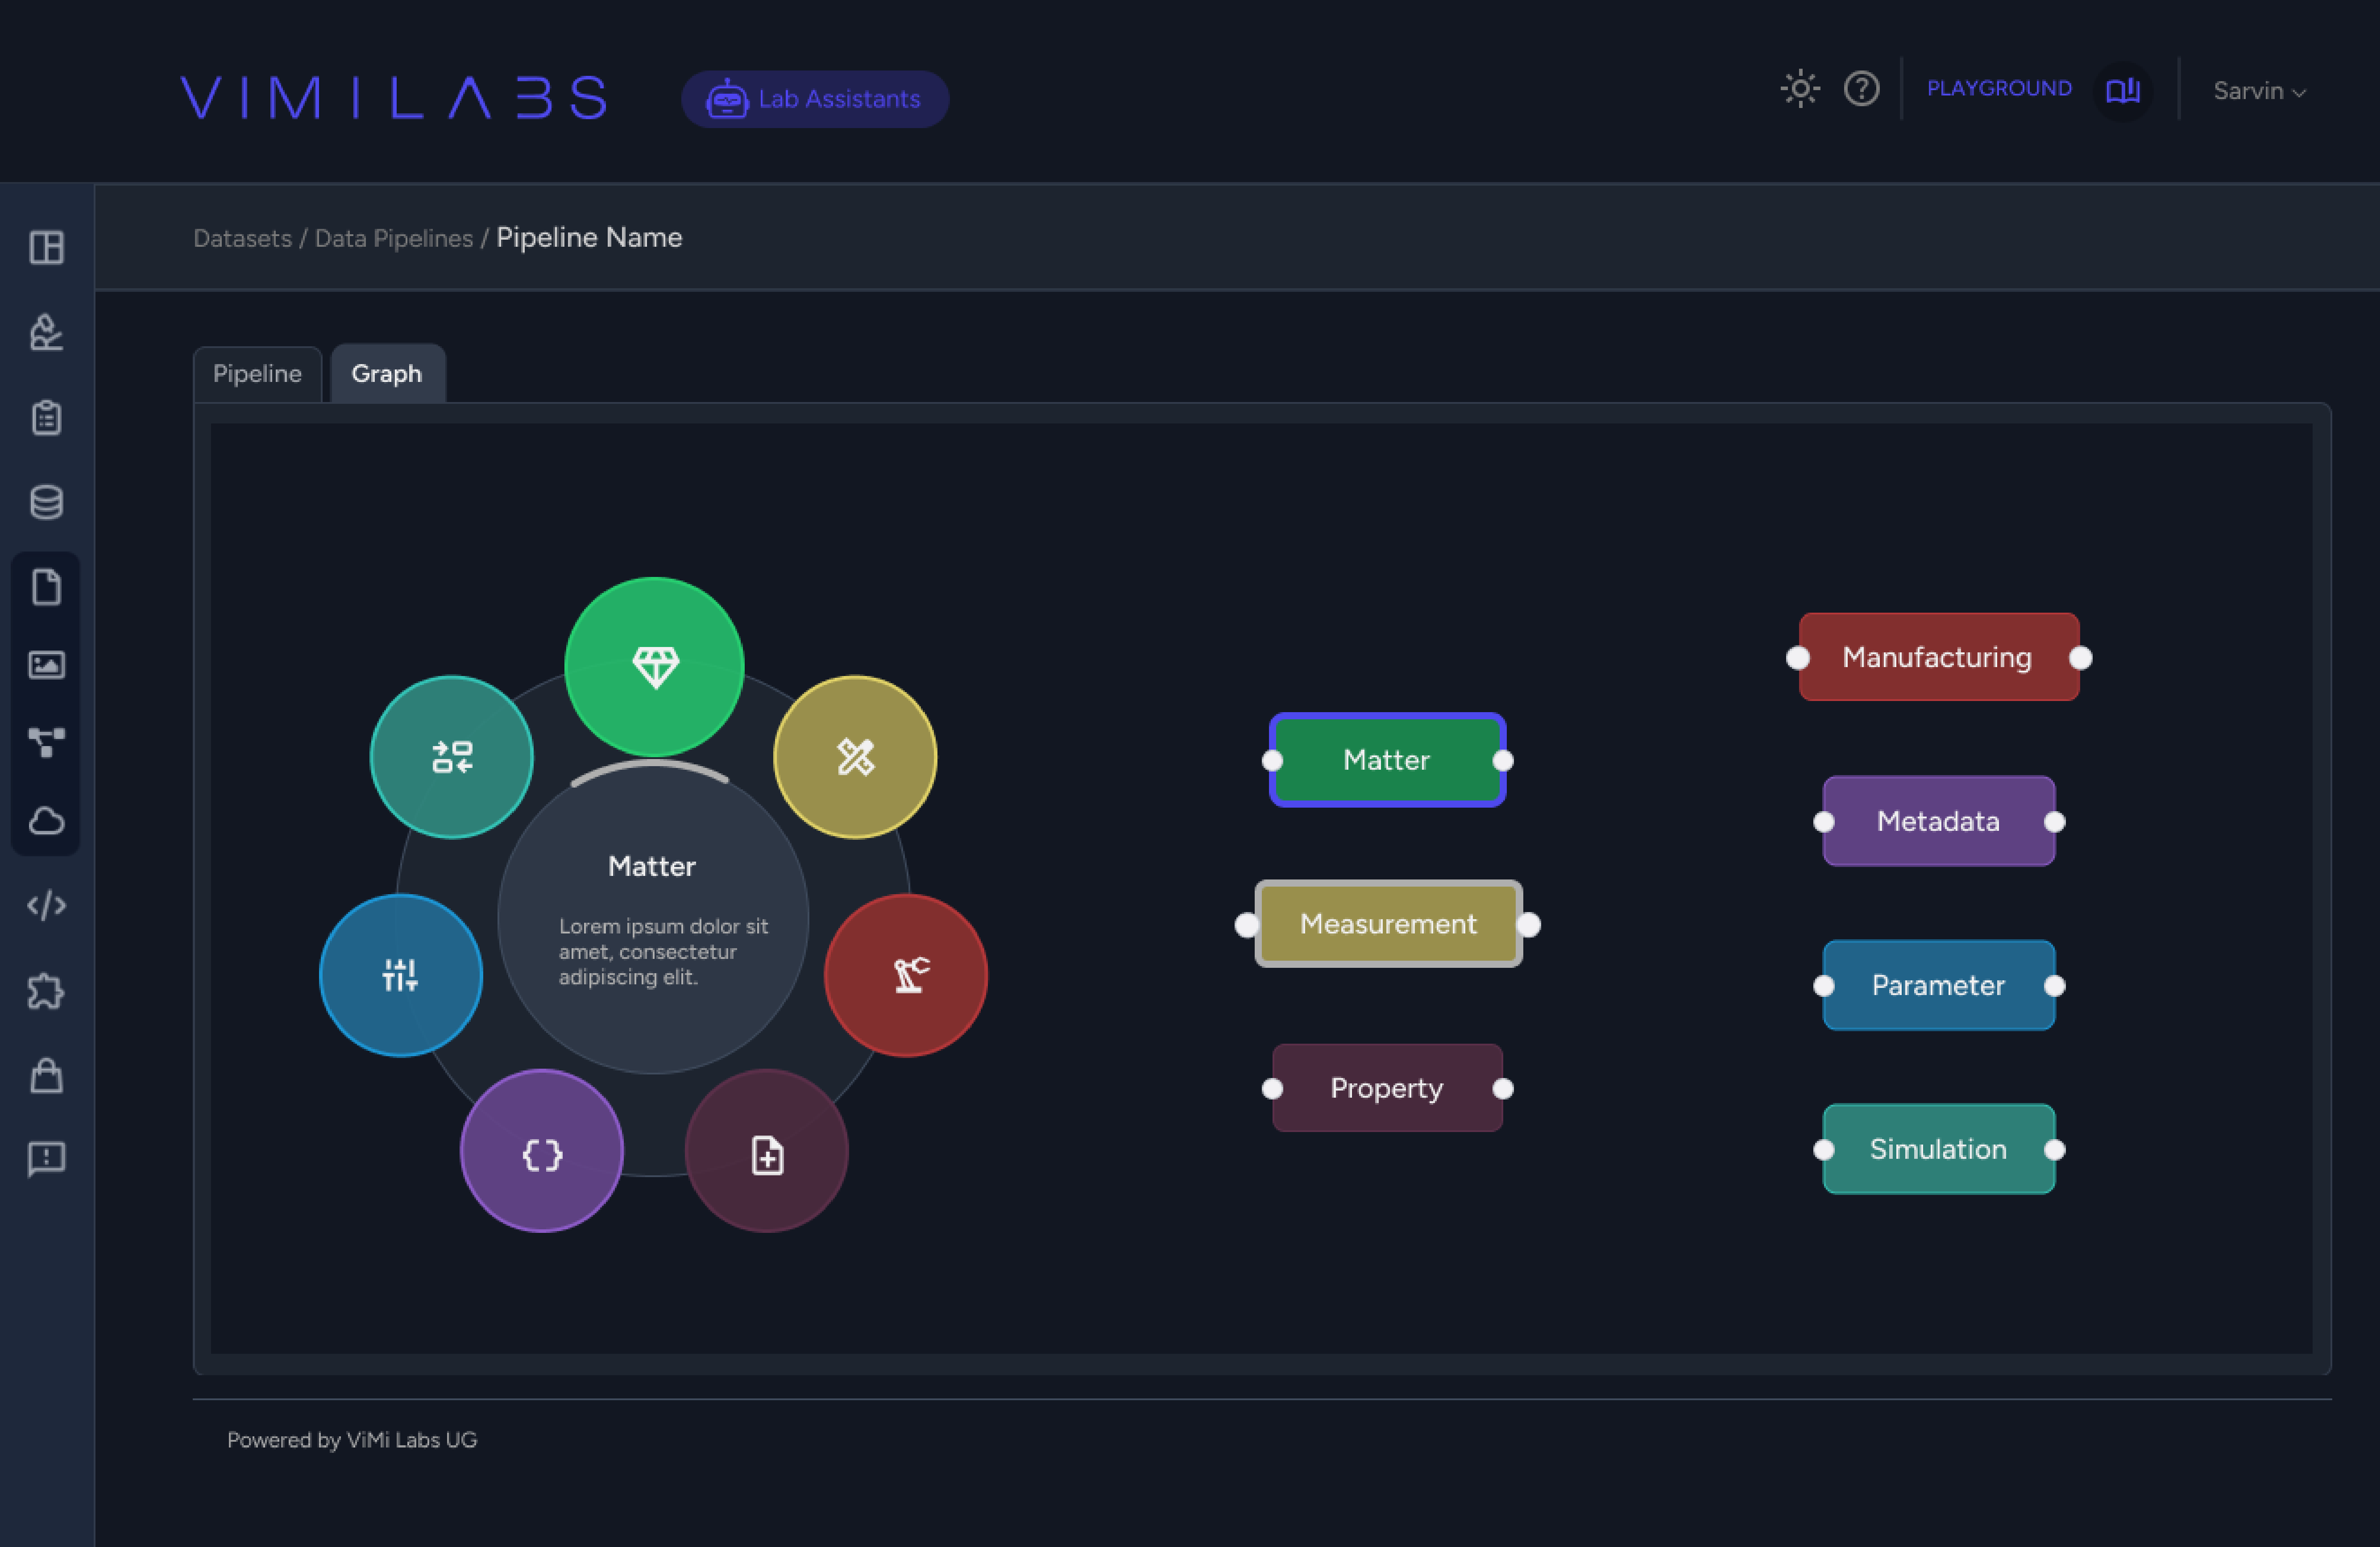Open the feedback message icon in sidebar

tap(47, 1159)
